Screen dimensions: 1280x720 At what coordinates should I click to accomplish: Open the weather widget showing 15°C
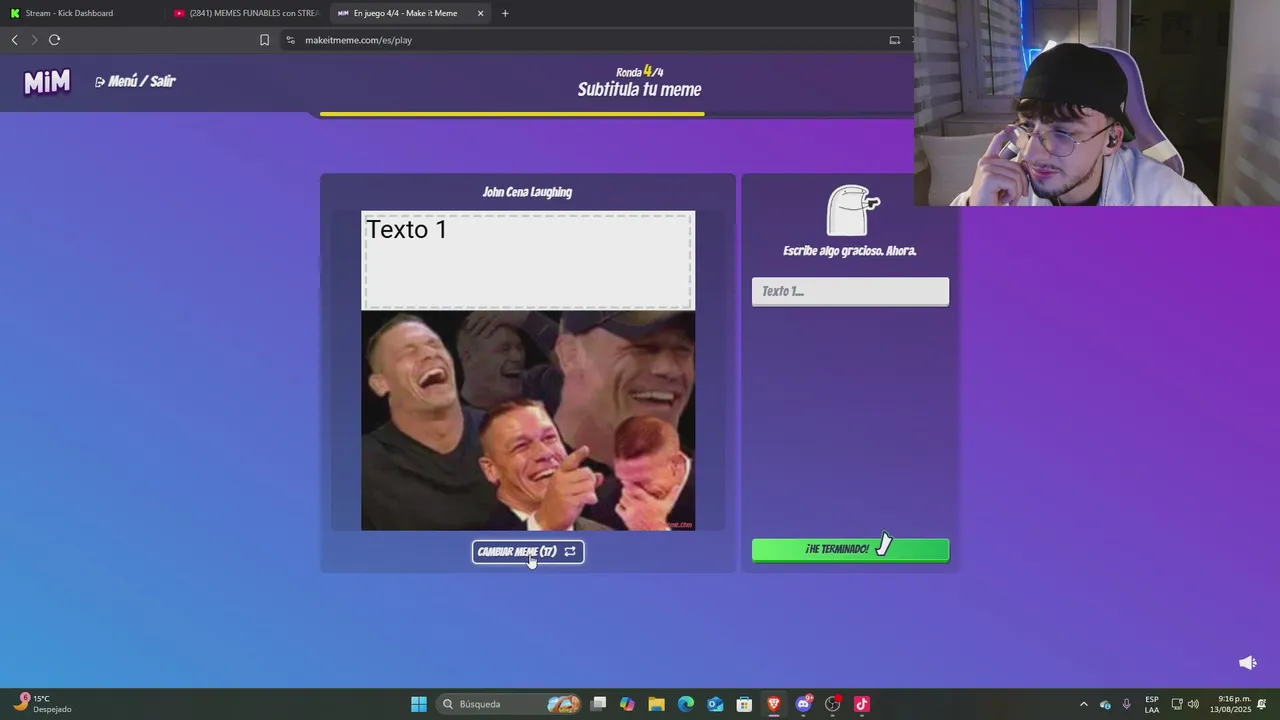[44, 704]
